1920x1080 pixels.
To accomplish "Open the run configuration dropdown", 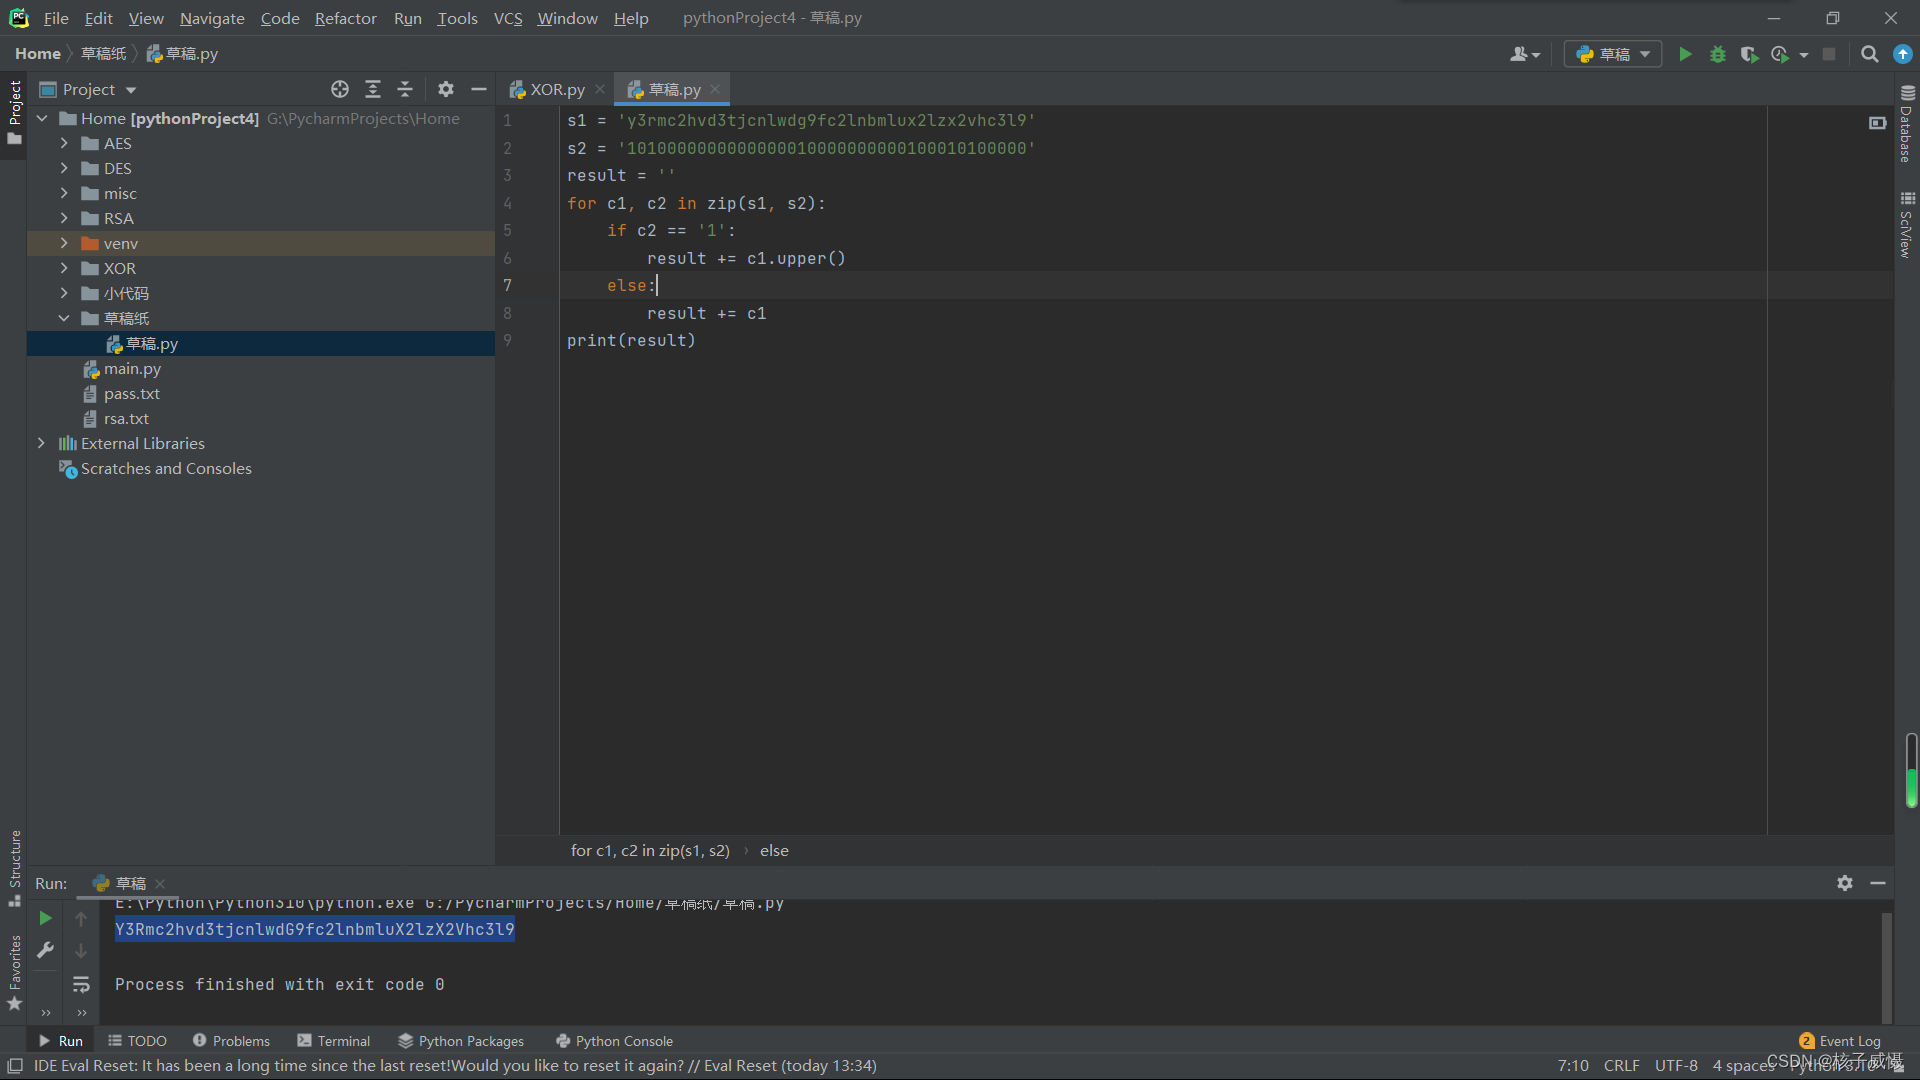I will 1613,54.
